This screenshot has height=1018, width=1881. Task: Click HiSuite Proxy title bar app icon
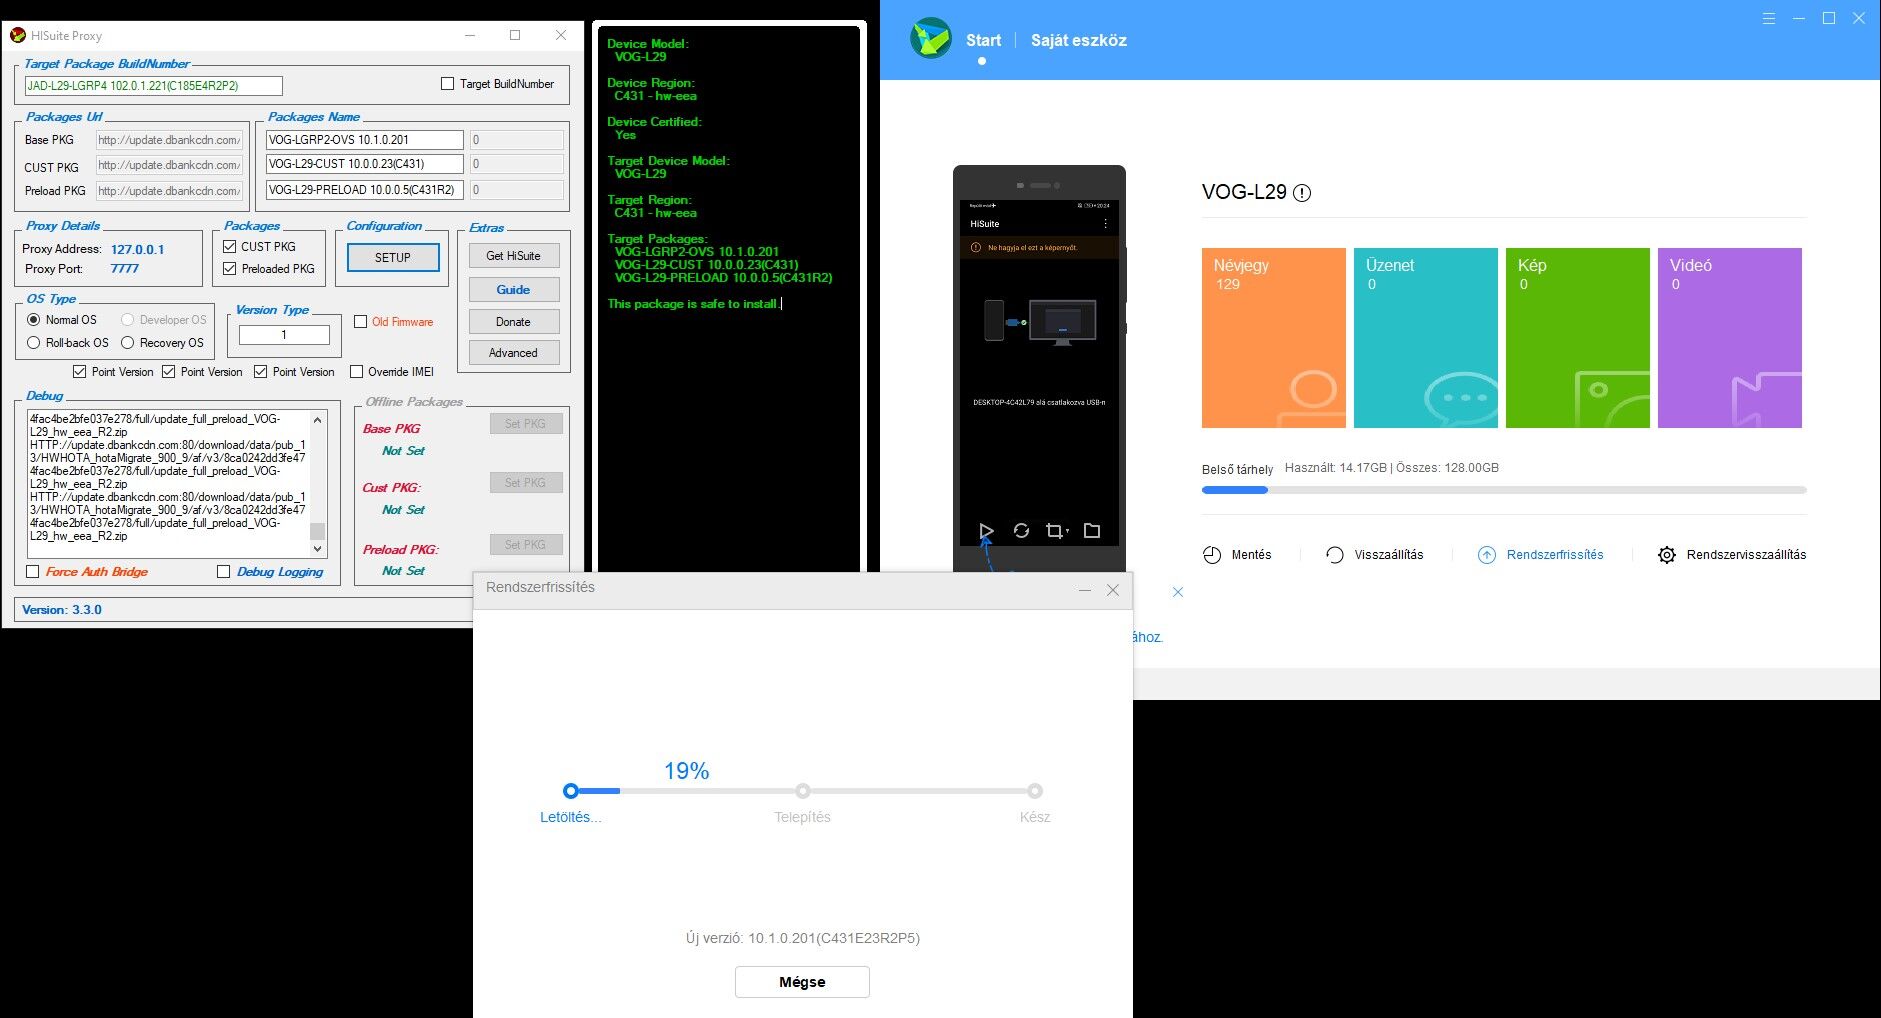click(18, 35)
